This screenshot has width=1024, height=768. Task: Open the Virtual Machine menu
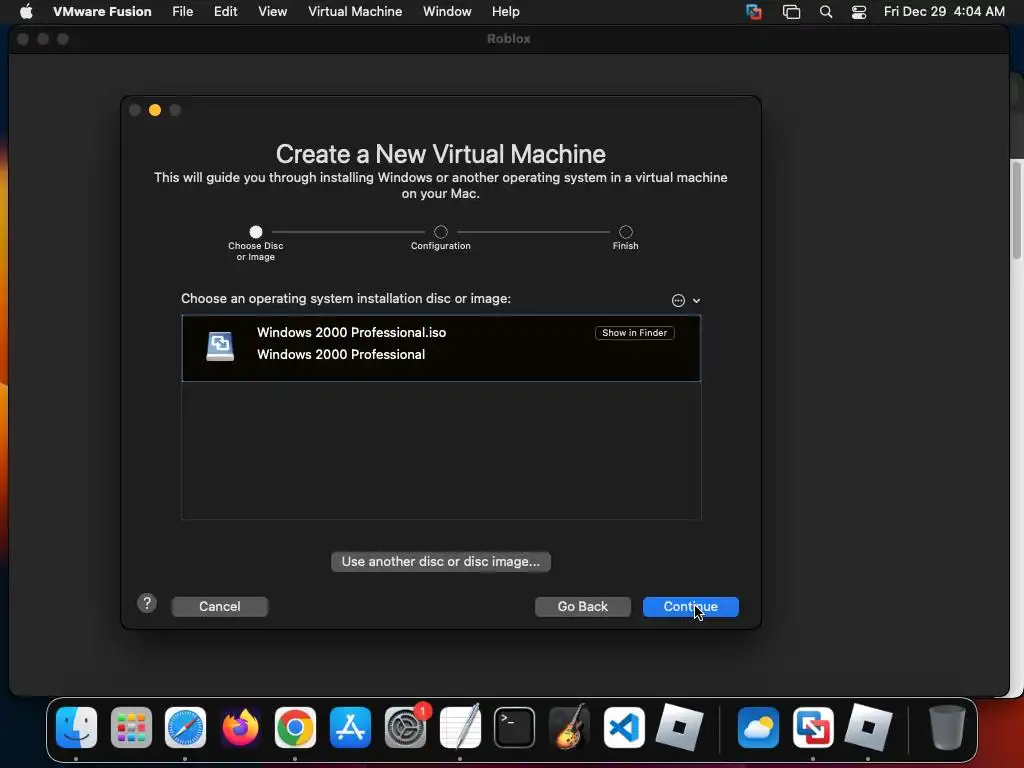pyautogui.click(x=355, y=11)
